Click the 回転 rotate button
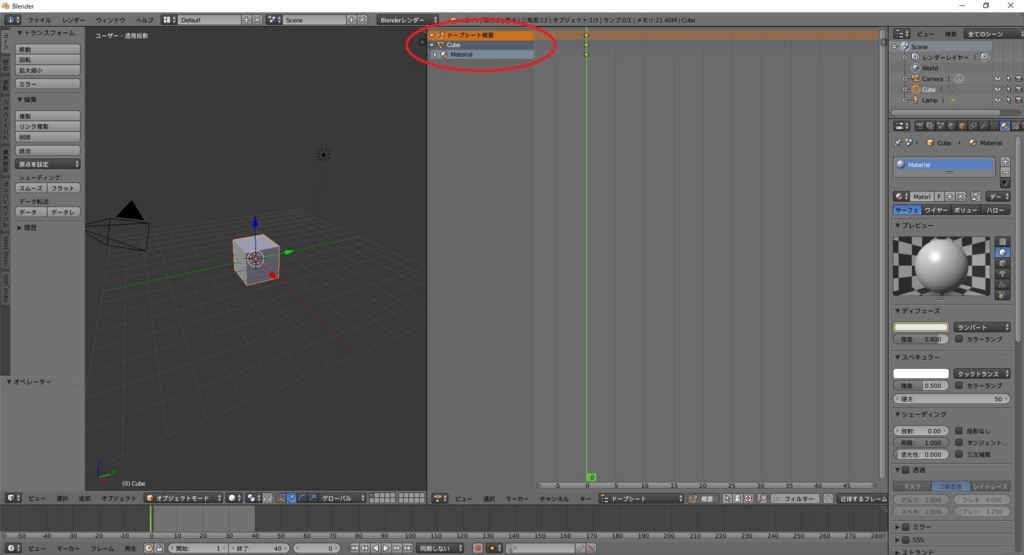Image resolution: width=1024 pixels, height=555 pixels. coord(48,59)
